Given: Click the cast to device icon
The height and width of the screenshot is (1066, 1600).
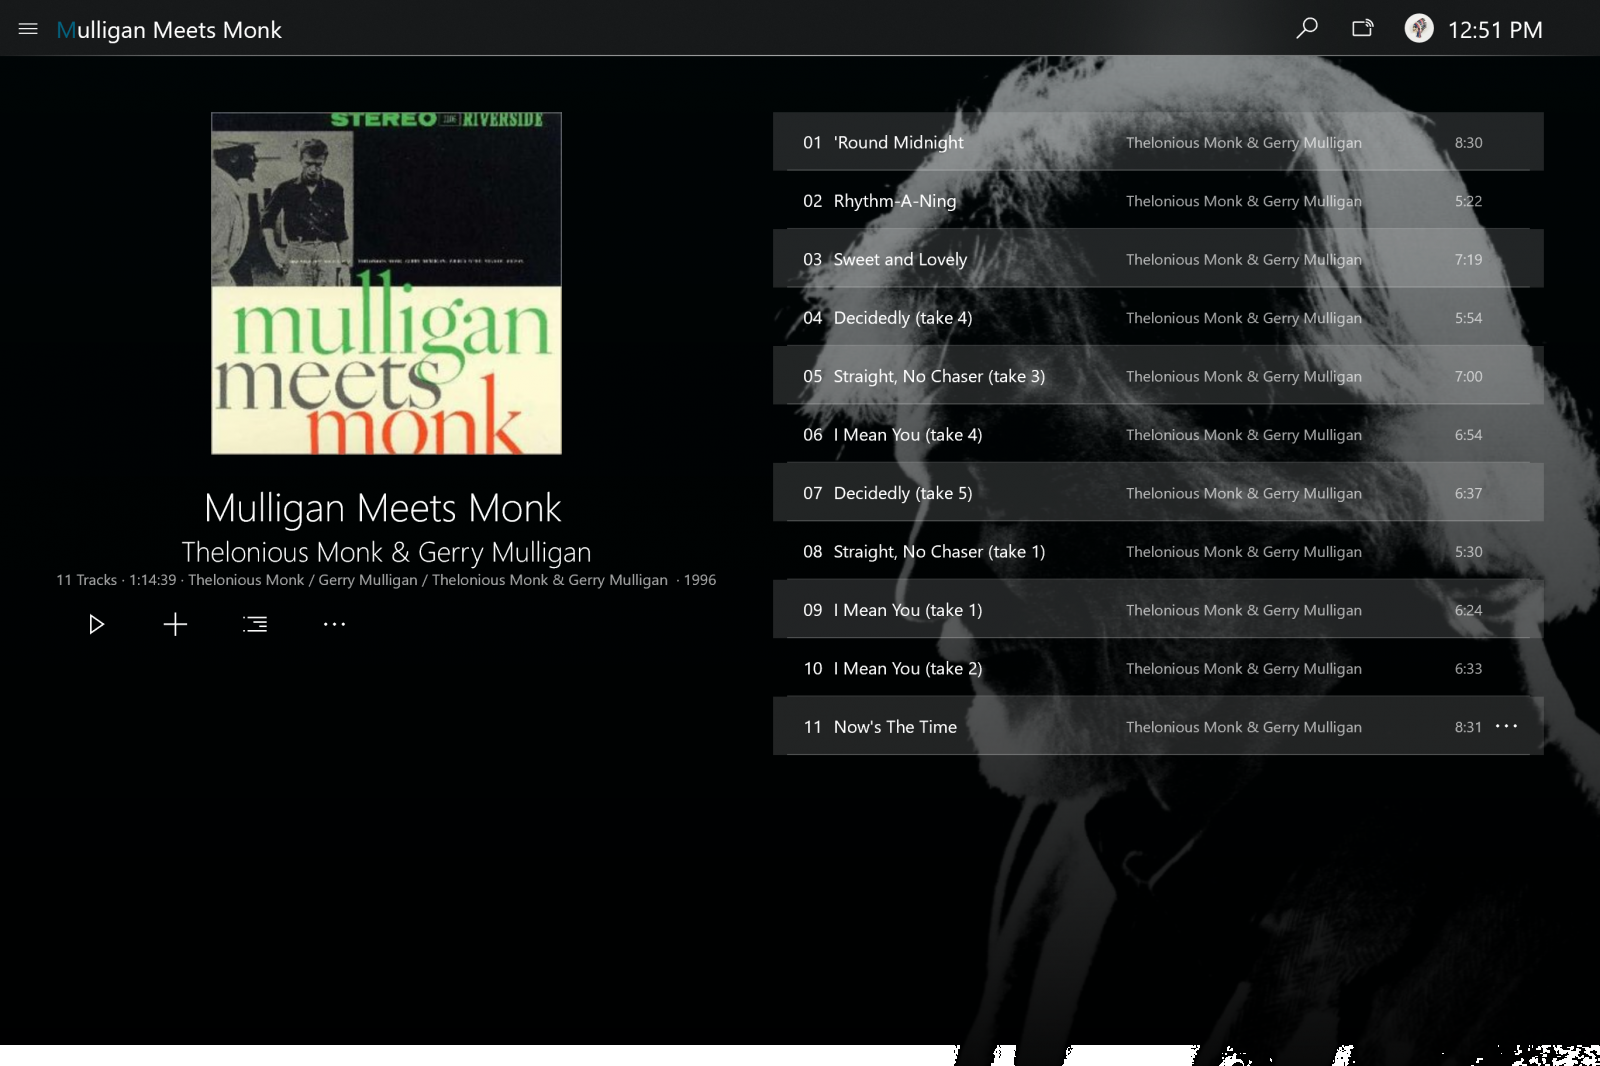Looking at the screenshot, I should 1363,28.
